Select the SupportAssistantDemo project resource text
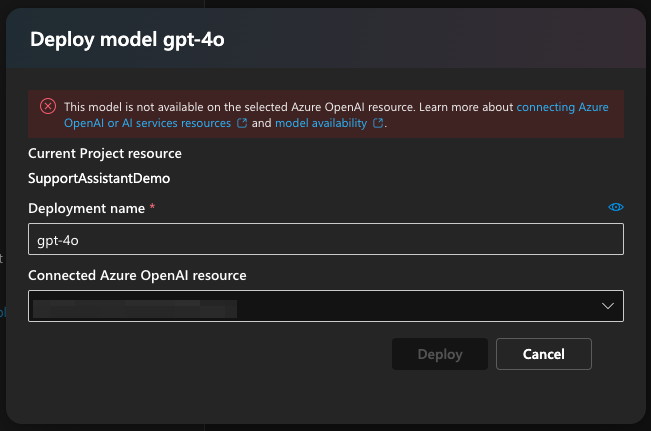The width and height of the screenshot is (651, 431). pos(99,178)
